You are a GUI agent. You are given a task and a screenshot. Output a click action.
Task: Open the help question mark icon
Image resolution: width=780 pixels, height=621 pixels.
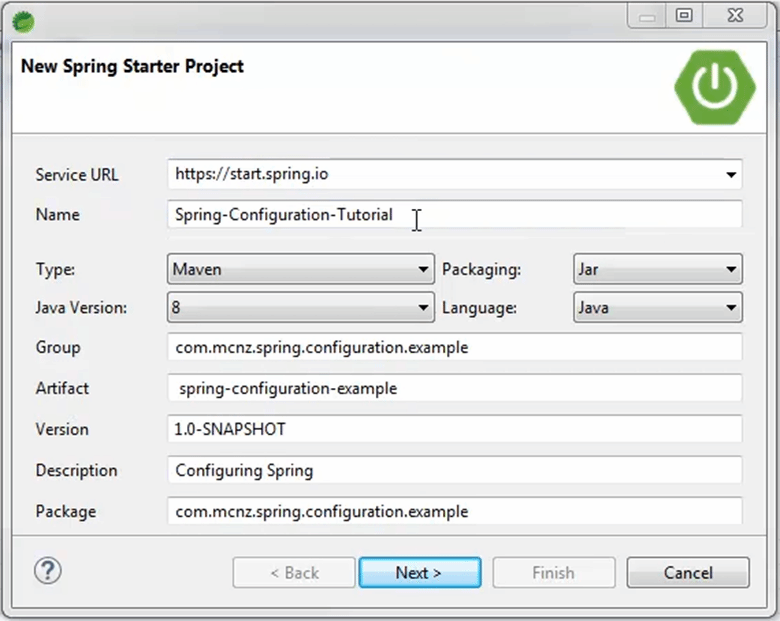coord(48,571)
